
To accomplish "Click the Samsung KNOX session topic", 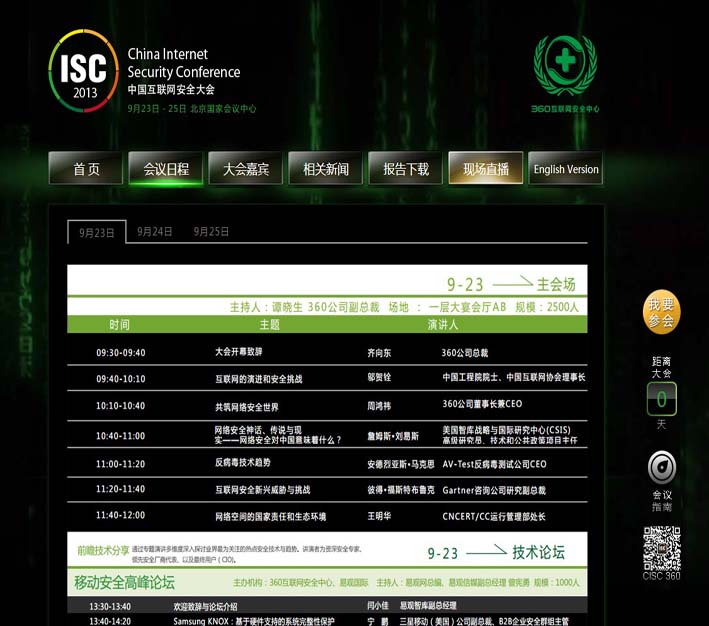I will coord(254,621).
